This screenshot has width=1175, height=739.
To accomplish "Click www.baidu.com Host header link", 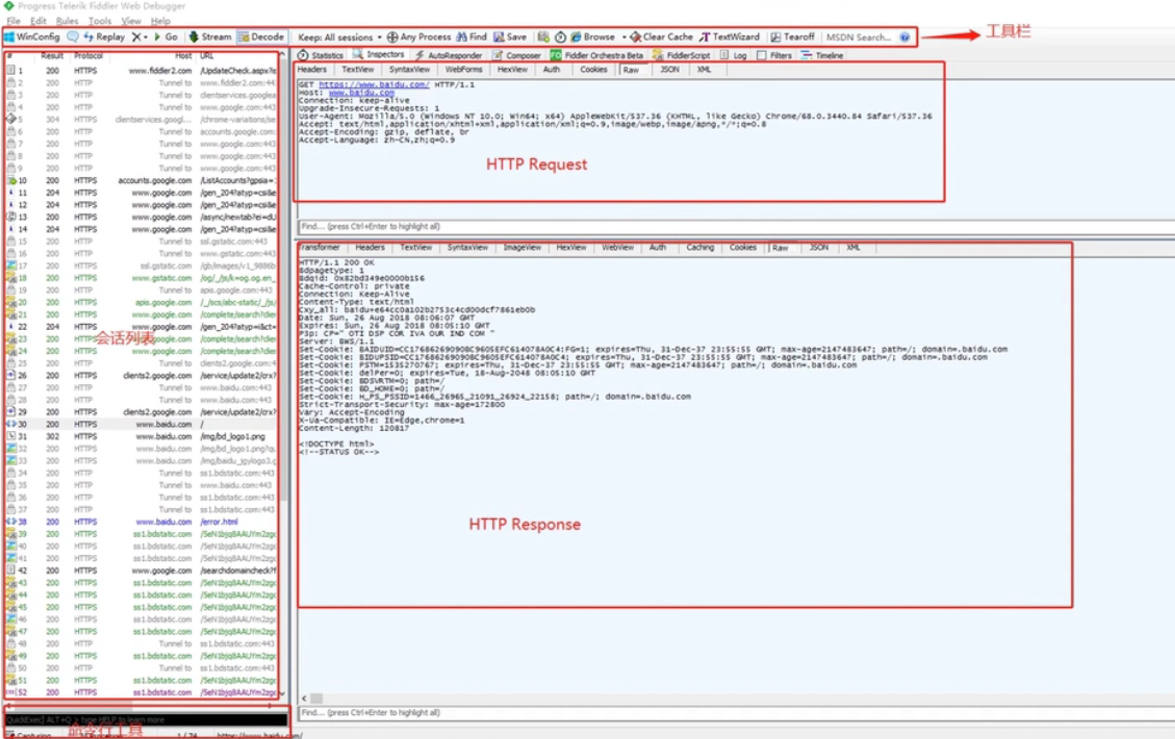I will tap(361, 93).
